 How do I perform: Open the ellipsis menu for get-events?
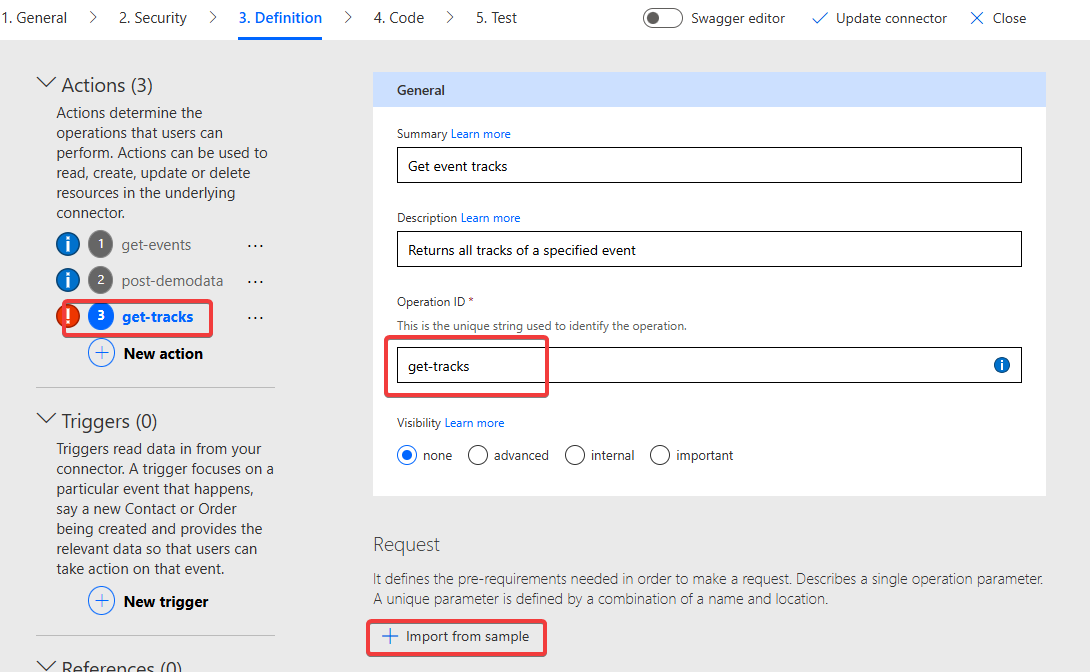pyautogui.click(x=255, y=244)
